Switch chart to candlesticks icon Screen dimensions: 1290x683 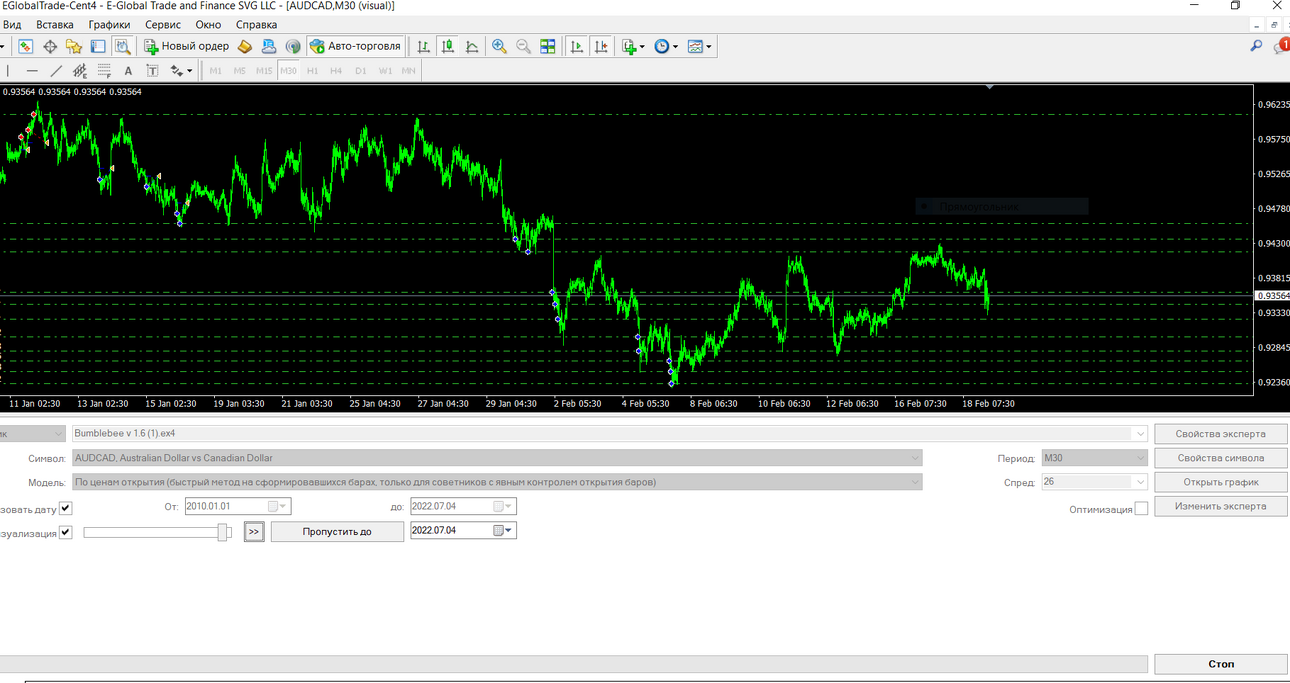[x=448, y=46]
